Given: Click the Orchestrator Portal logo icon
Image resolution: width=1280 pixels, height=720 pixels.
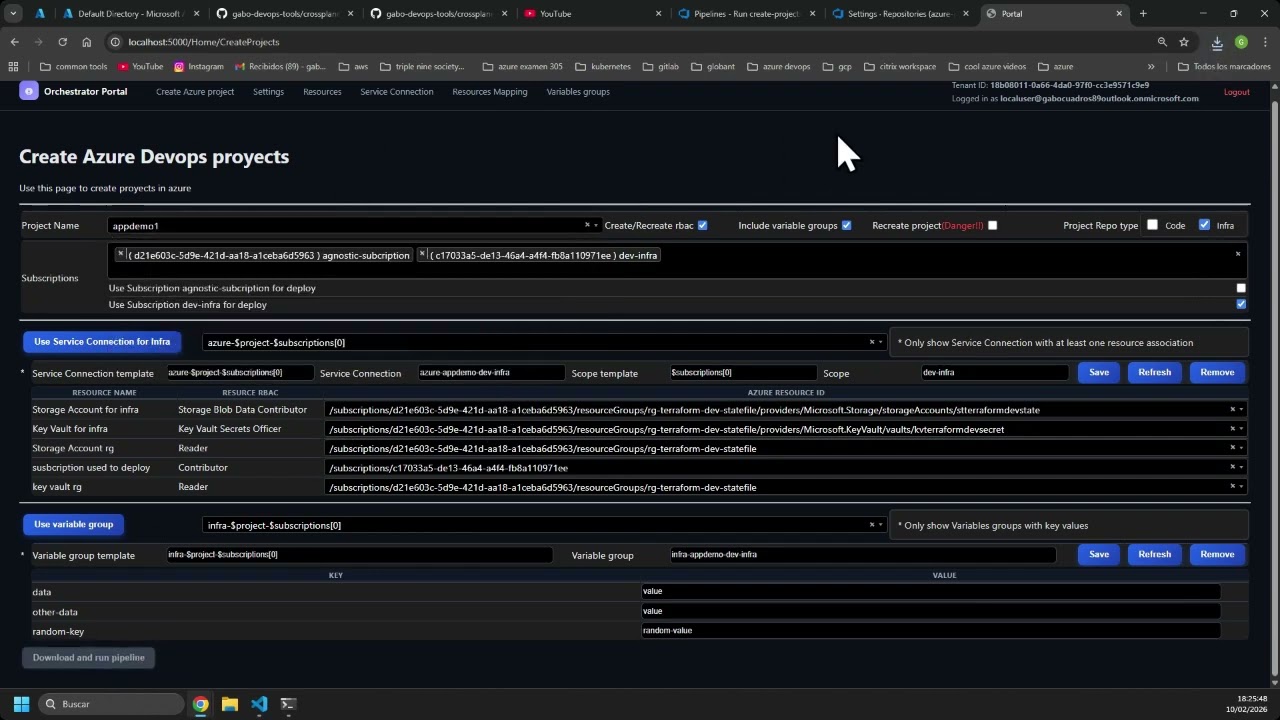Looking at the screenshot, I should pos(28,91).
